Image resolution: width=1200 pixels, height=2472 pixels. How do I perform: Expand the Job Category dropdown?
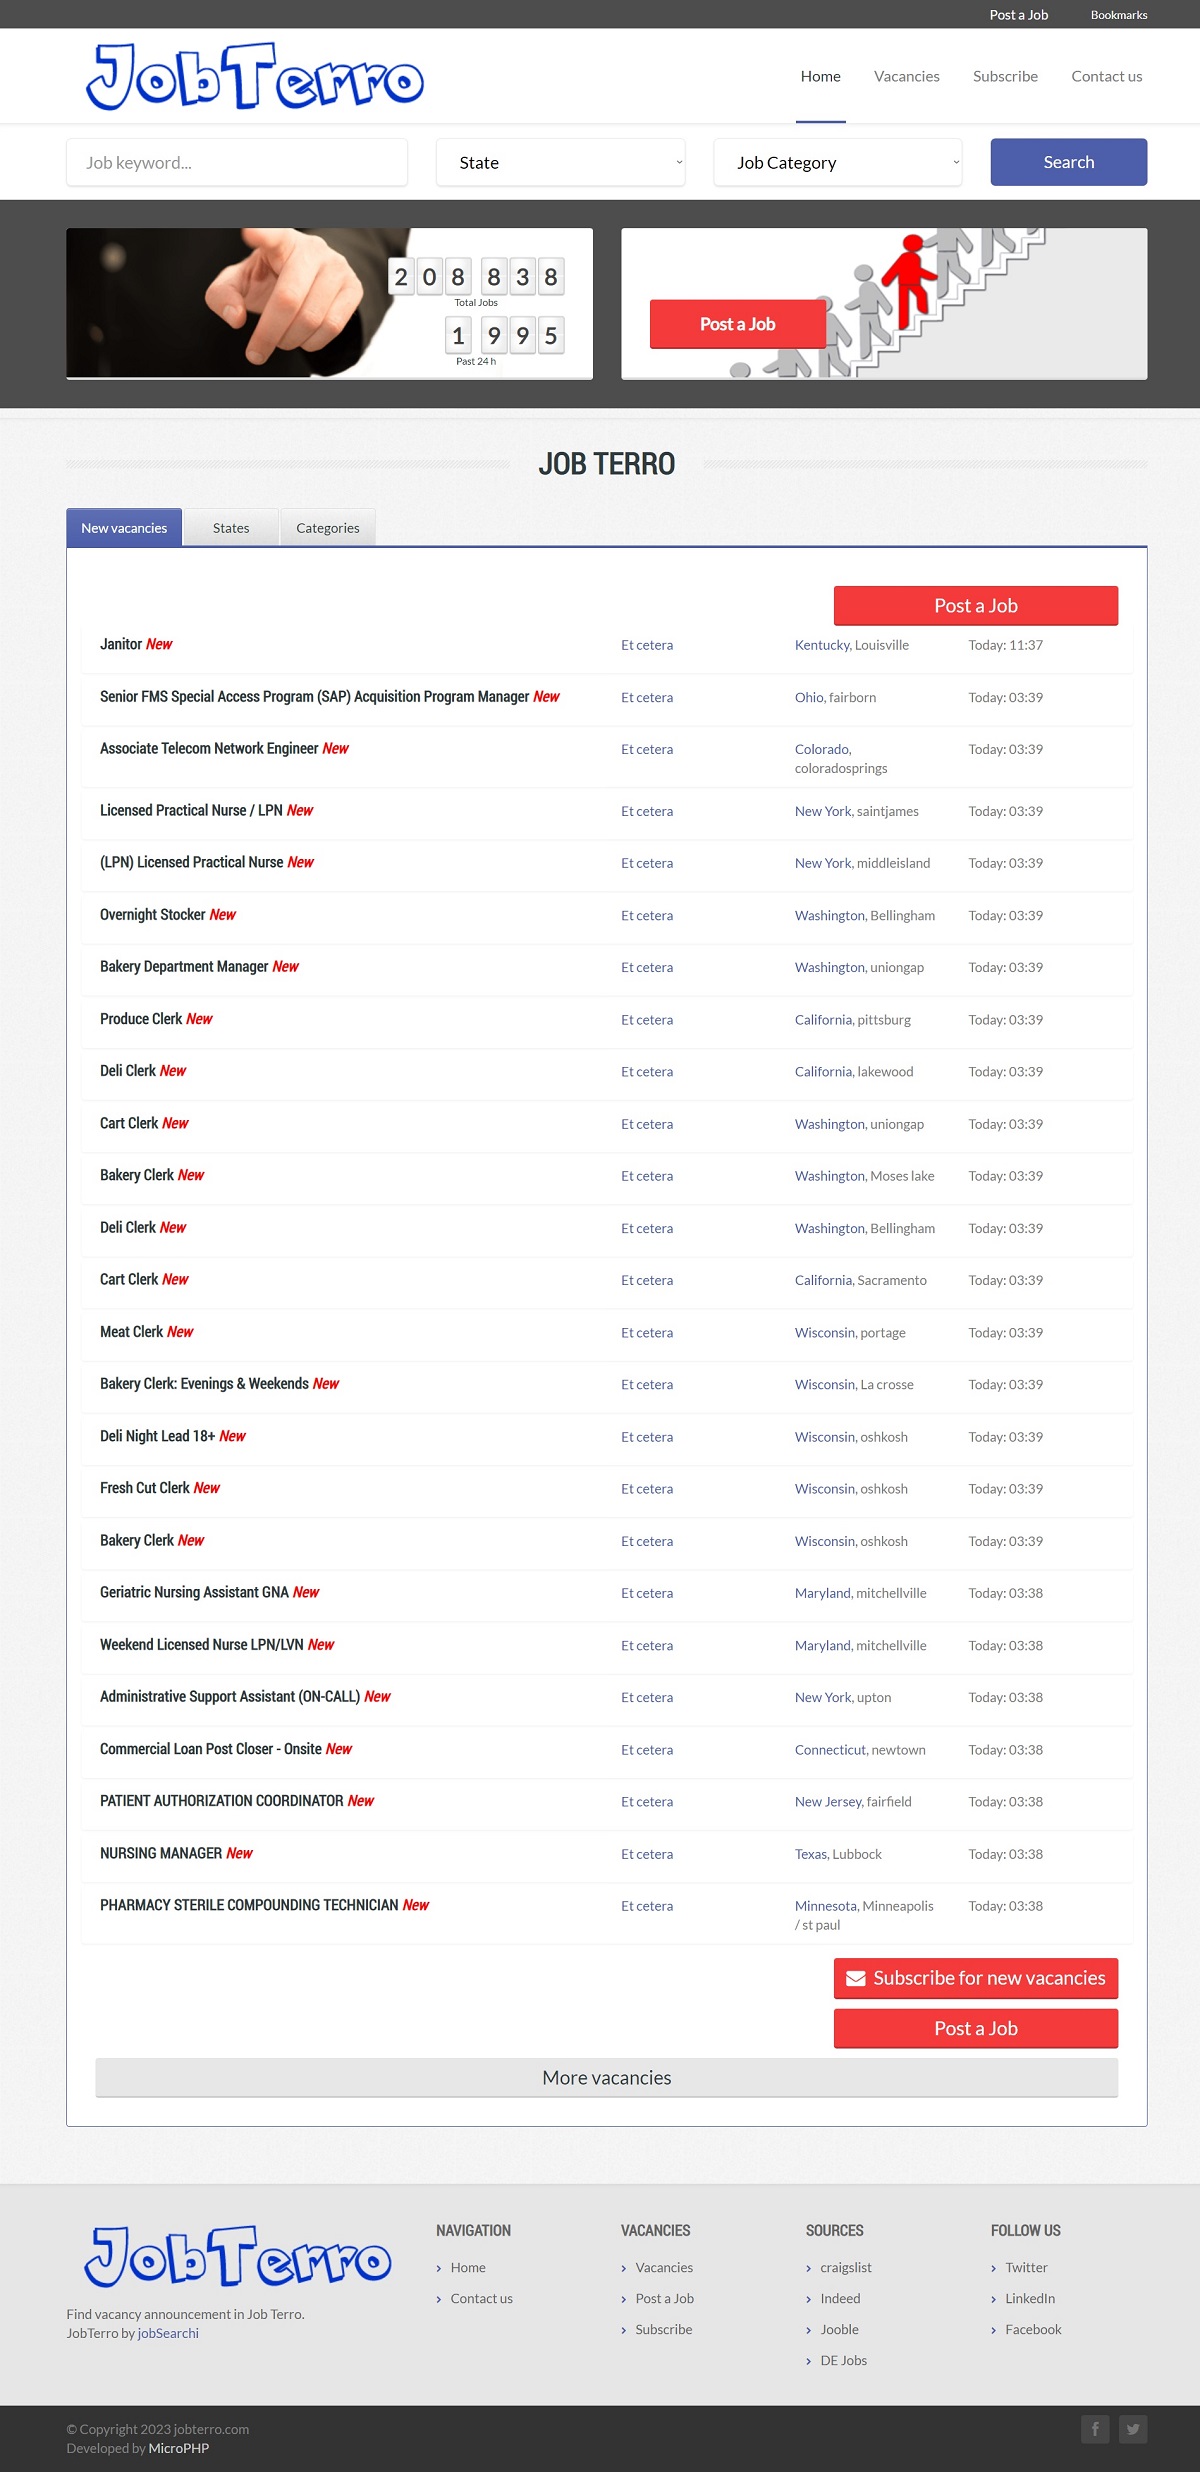838,162
